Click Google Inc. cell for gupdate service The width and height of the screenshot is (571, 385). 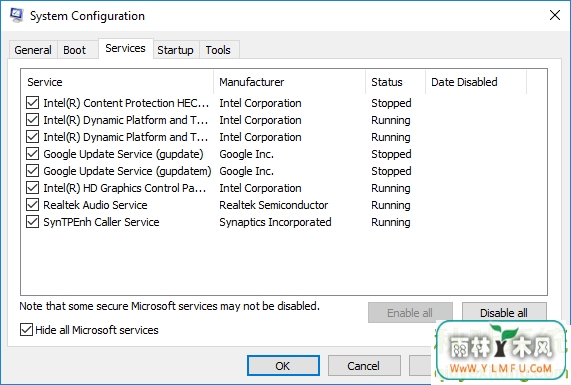(x=247, y=154)
